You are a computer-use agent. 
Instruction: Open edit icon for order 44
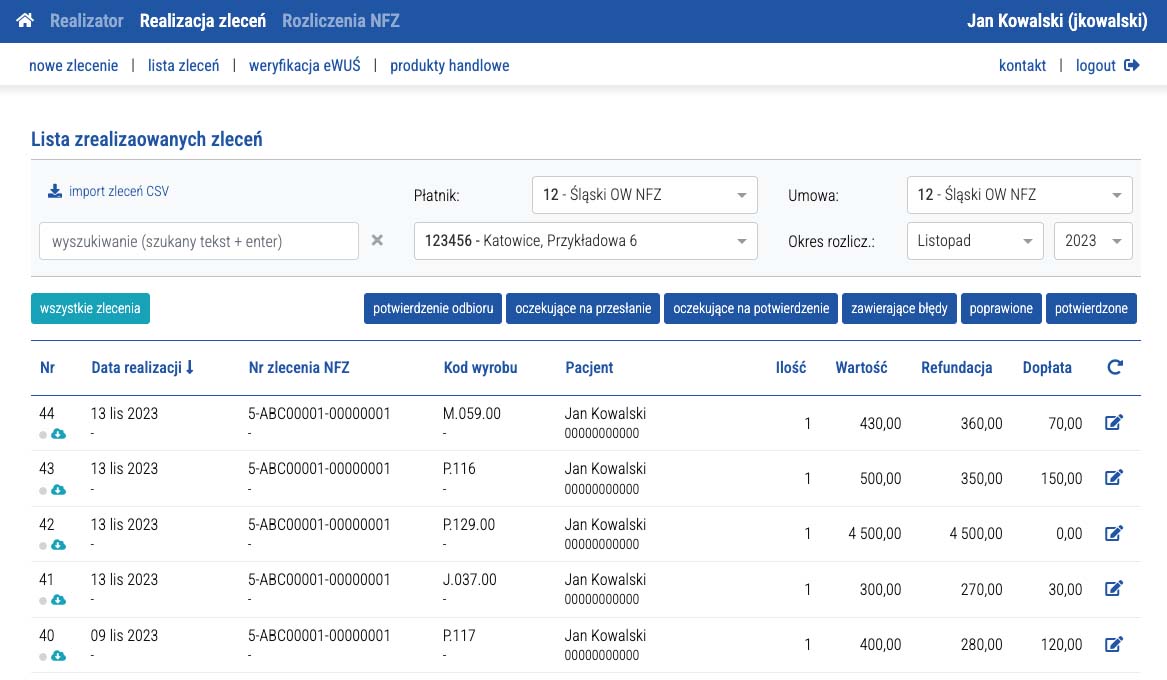pos(1114,423)
